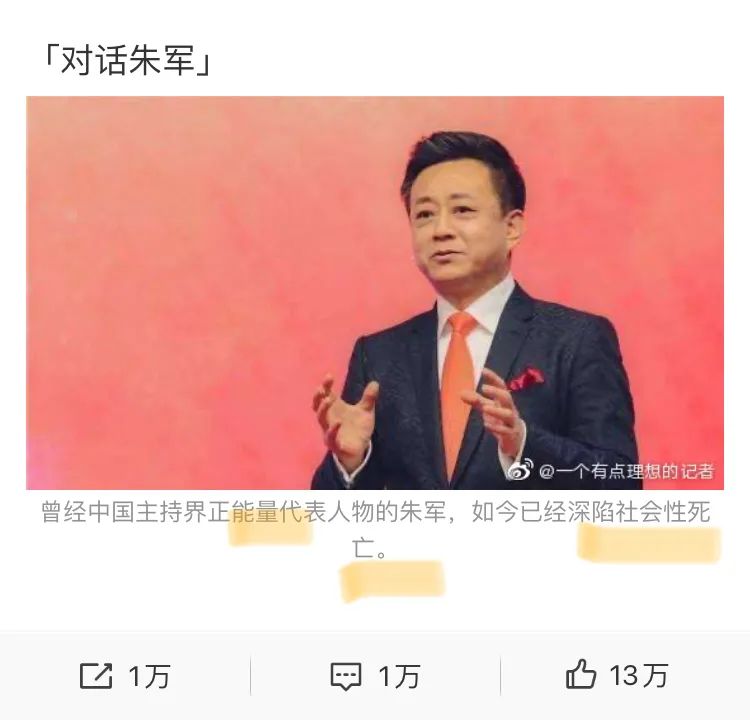The image size is (750, 720).
Task: Open the @一个有点理想的记者 watermark text
Action: 627,472
